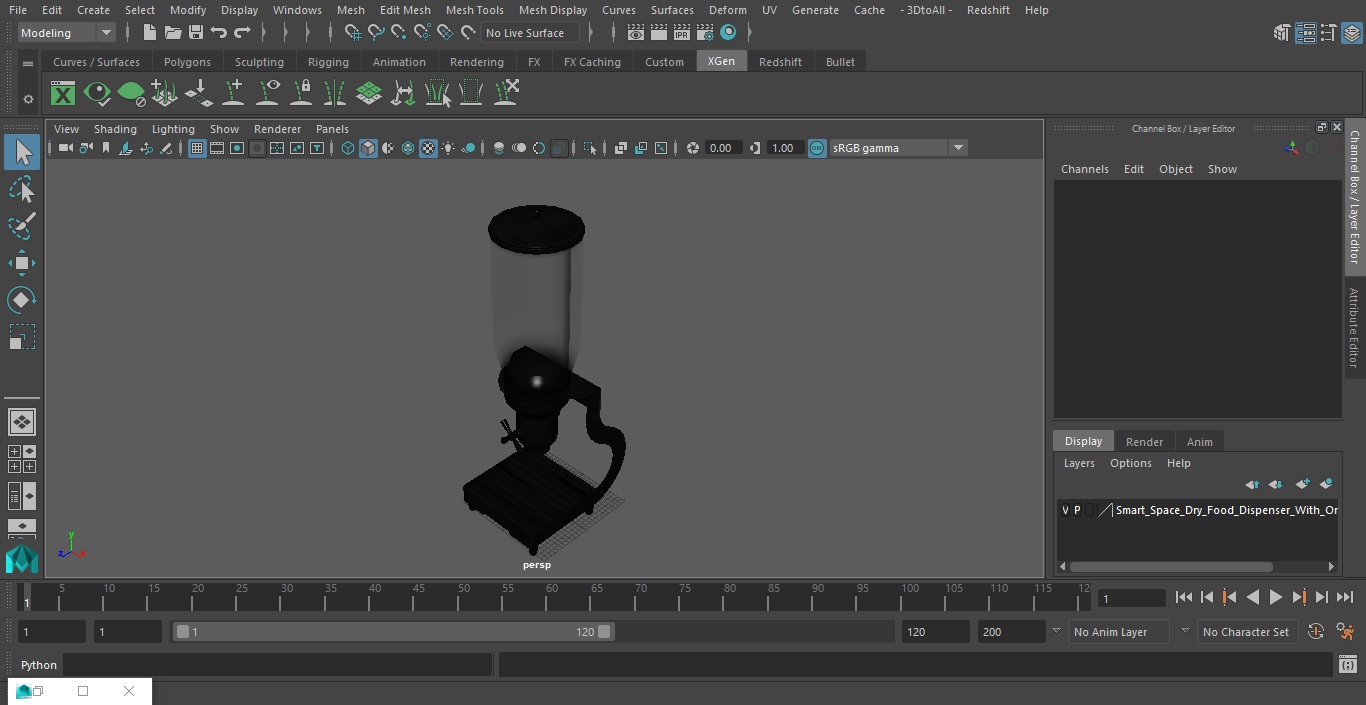1366x705 pixels.
Task: Step to the next key
Action: tap(1298, 597)
